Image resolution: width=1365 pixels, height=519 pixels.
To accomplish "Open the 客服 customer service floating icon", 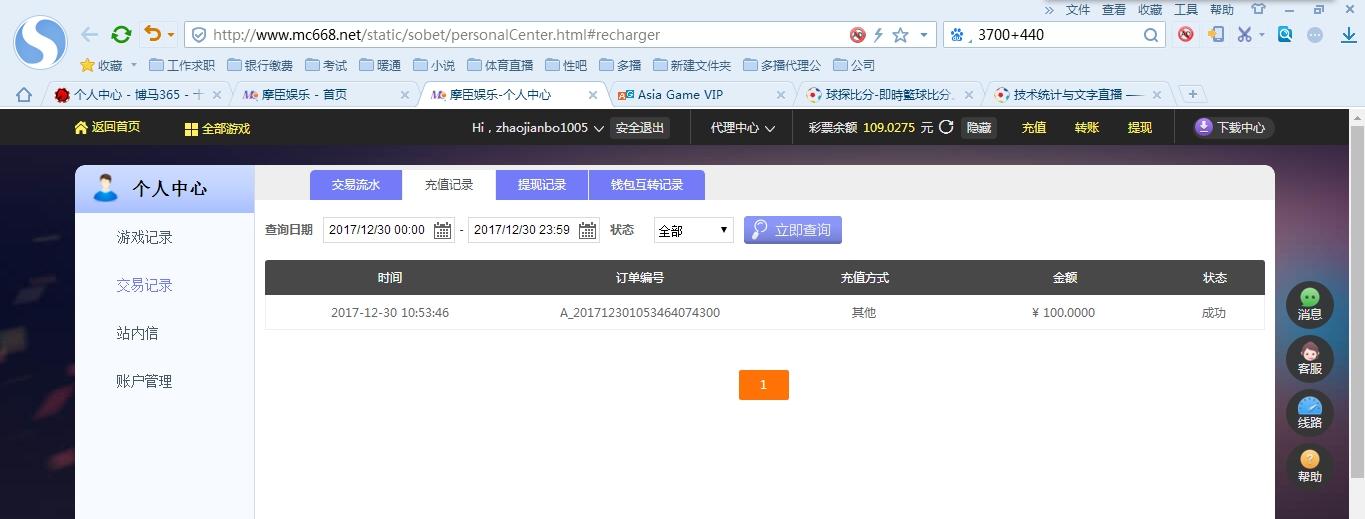I will coord(1310,359).
